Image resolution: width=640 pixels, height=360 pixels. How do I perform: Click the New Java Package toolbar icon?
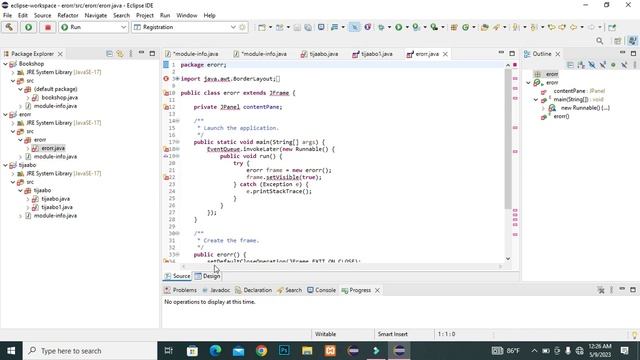(454, 27)
